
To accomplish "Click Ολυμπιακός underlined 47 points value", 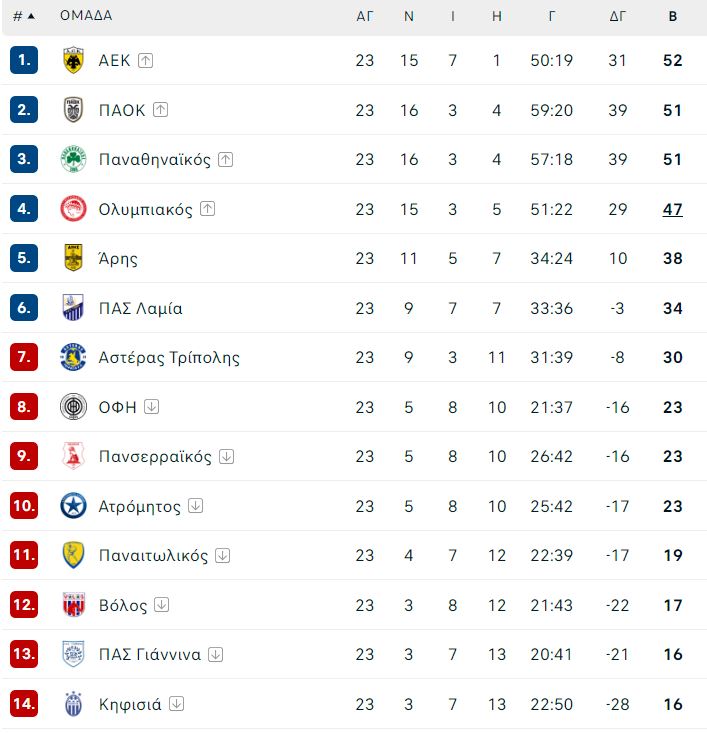I will tap(672, 209).
